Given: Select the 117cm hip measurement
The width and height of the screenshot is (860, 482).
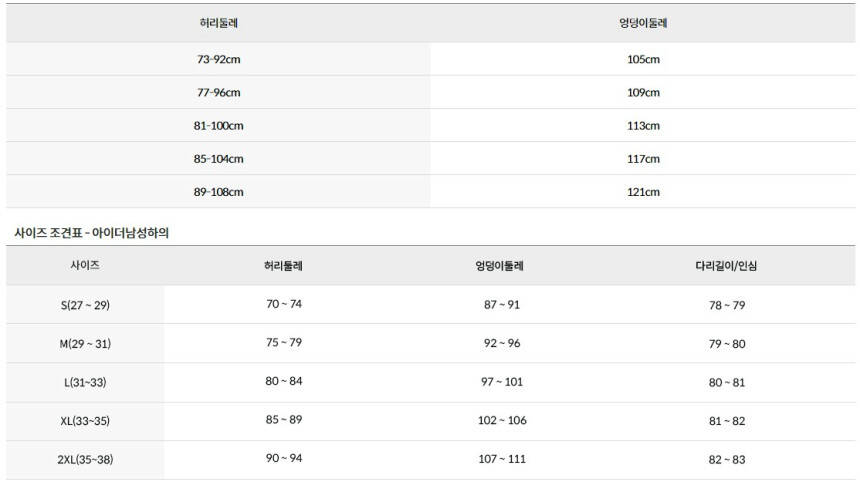Looking at the screenshot, I should 643,159.
